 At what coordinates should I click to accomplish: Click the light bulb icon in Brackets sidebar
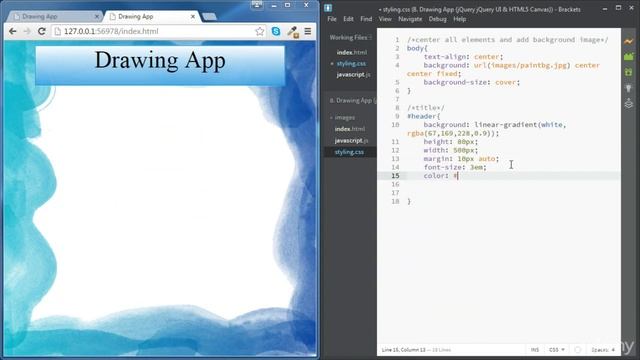[629, 88]
